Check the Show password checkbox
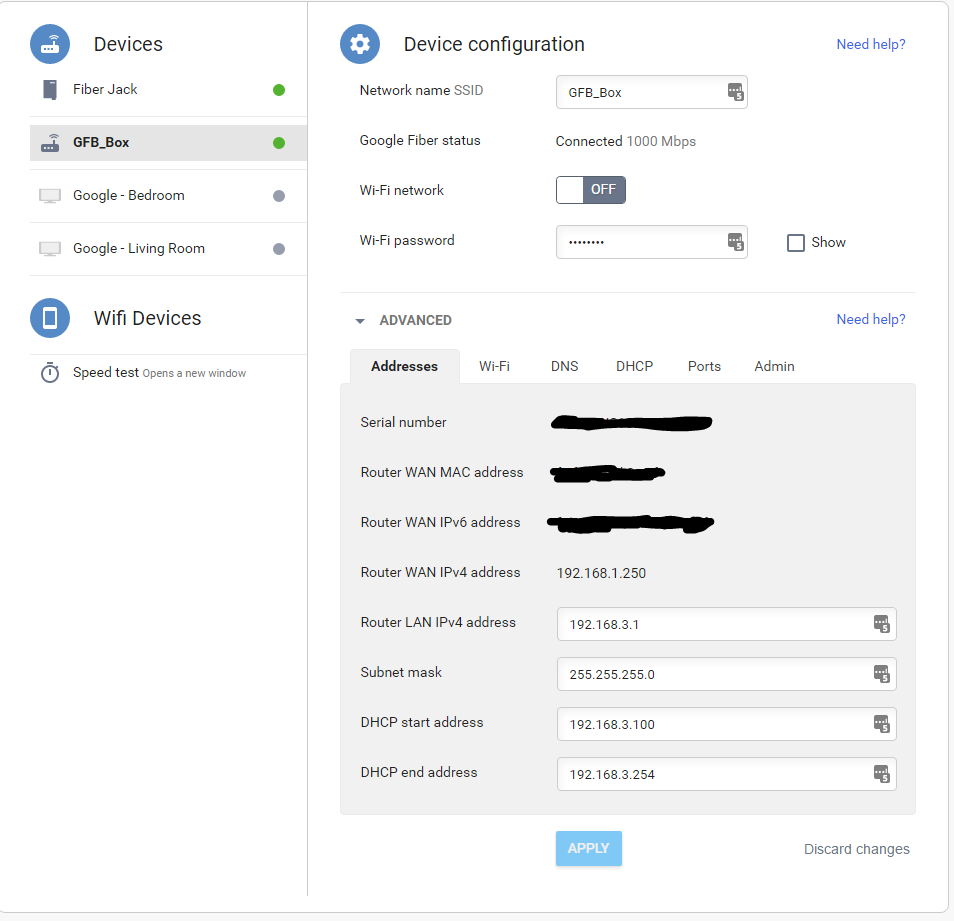The height and width of the screenshot is (921, 954). click(796, 243)
